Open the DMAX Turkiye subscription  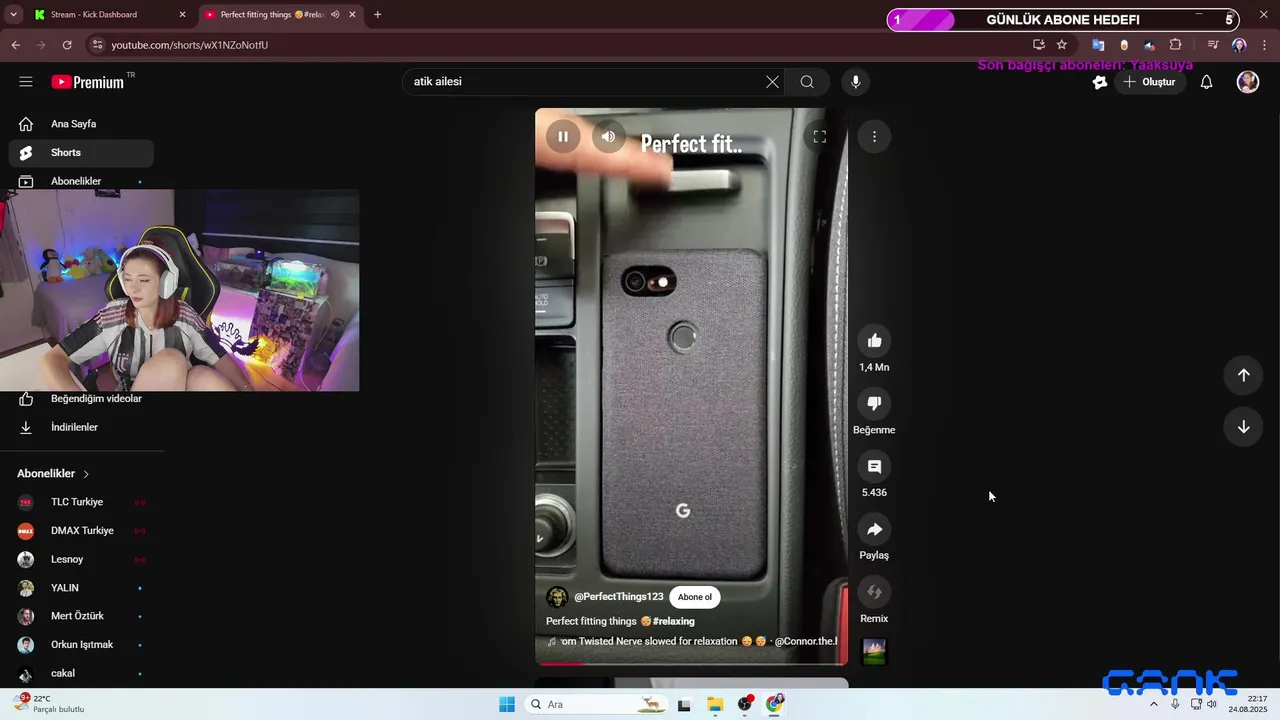click(x=81, y=531)
